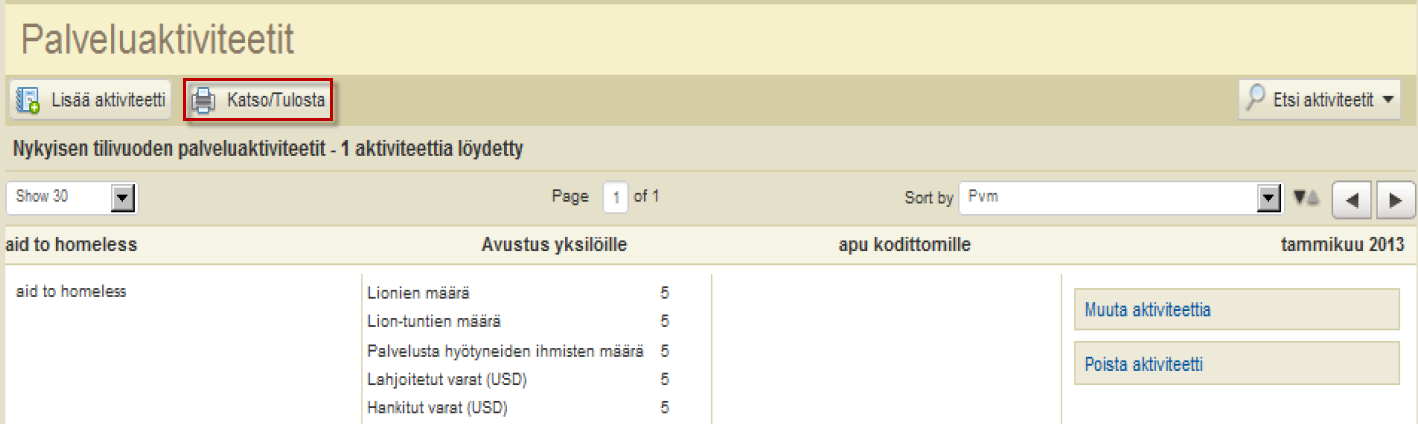Click the 'tammikuu 2013' date text
This screenshot has height=424, width=1418.
(x=1343, y=245)
